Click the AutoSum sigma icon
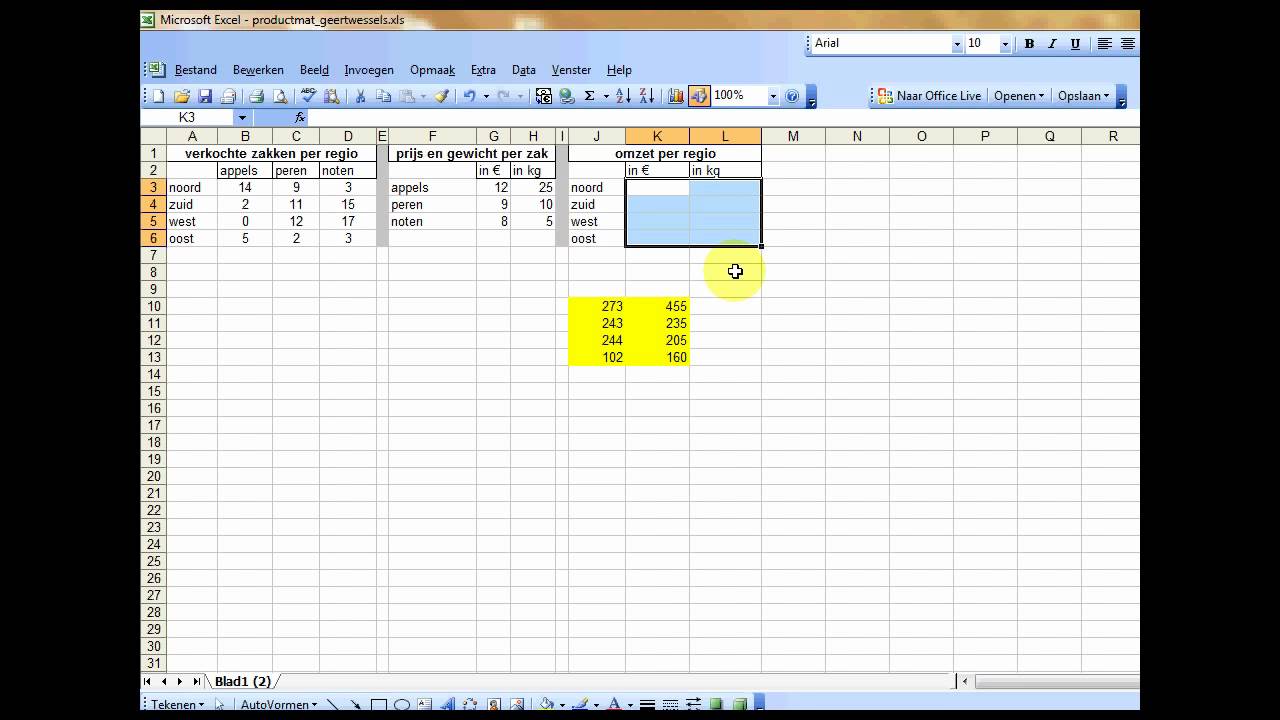This screenshot has height=720, width=1280. coord(589,96)
